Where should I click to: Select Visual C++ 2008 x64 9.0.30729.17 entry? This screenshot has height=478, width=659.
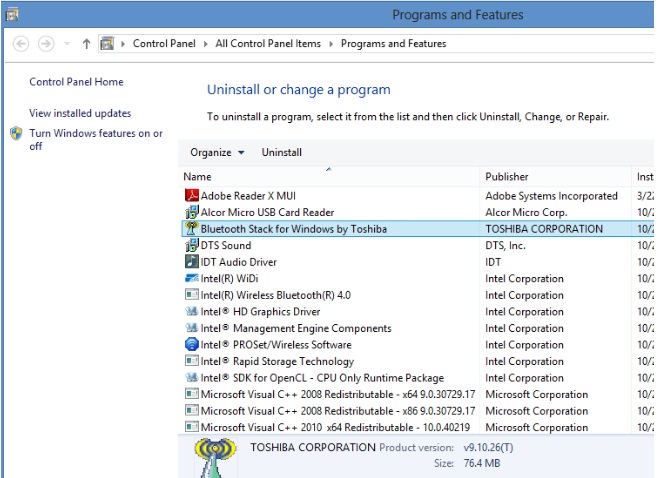pyautogui.click(x=337, y=394)
